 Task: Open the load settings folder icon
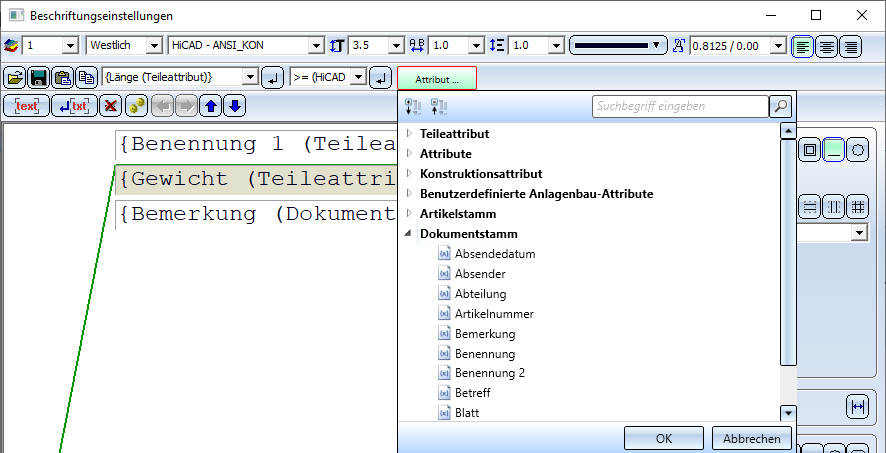pyautogui.click(x=15, y=78)
